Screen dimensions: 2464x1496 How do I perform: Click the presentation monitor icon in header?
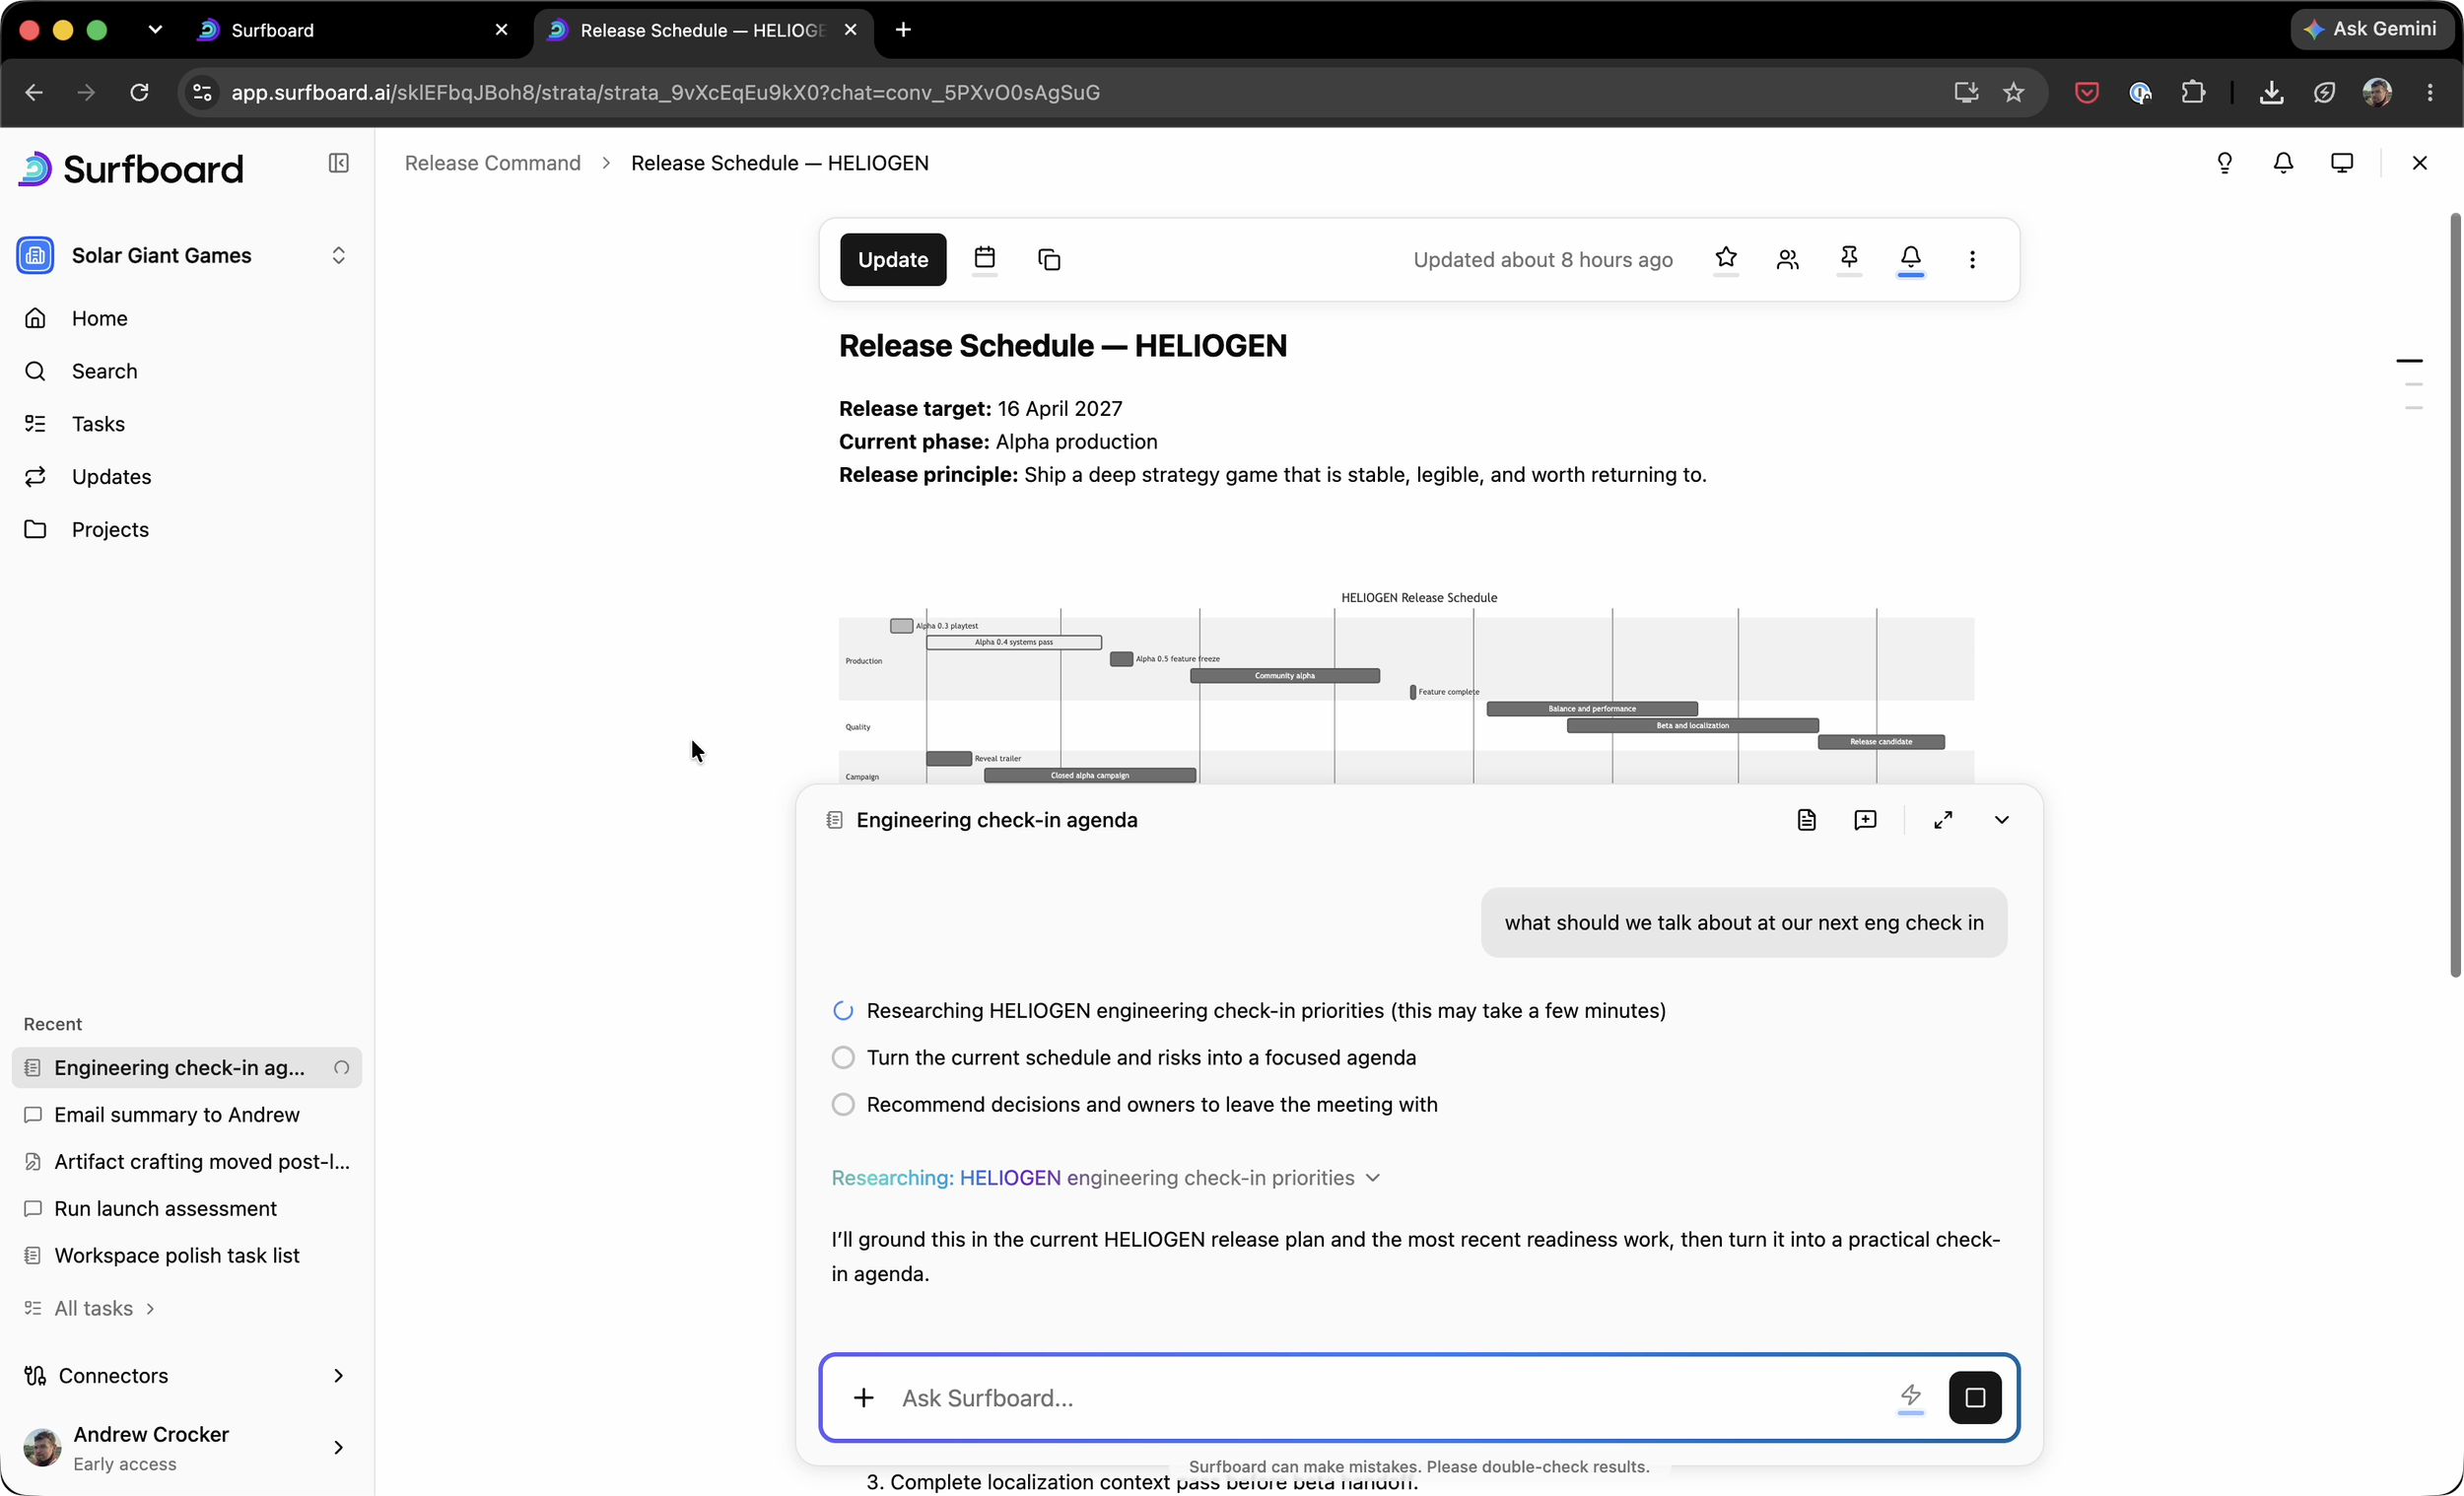point(2342,163)
